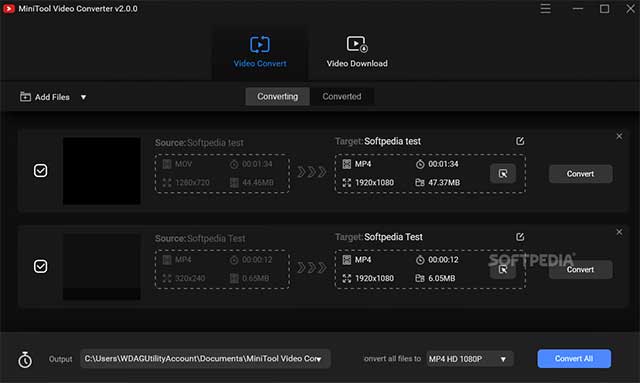Show the Converting list tab
The image size is (640, 383).
[278, 97]
